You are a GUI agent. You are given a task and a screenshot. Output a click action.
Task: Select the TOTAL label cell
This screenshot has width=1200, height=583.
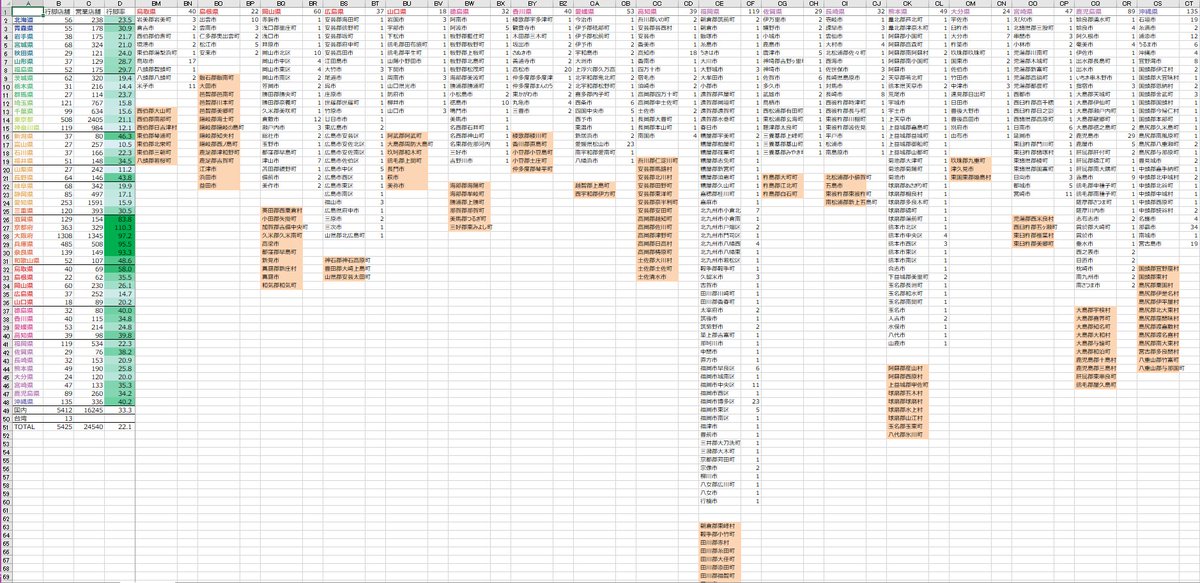click(28, 427)
